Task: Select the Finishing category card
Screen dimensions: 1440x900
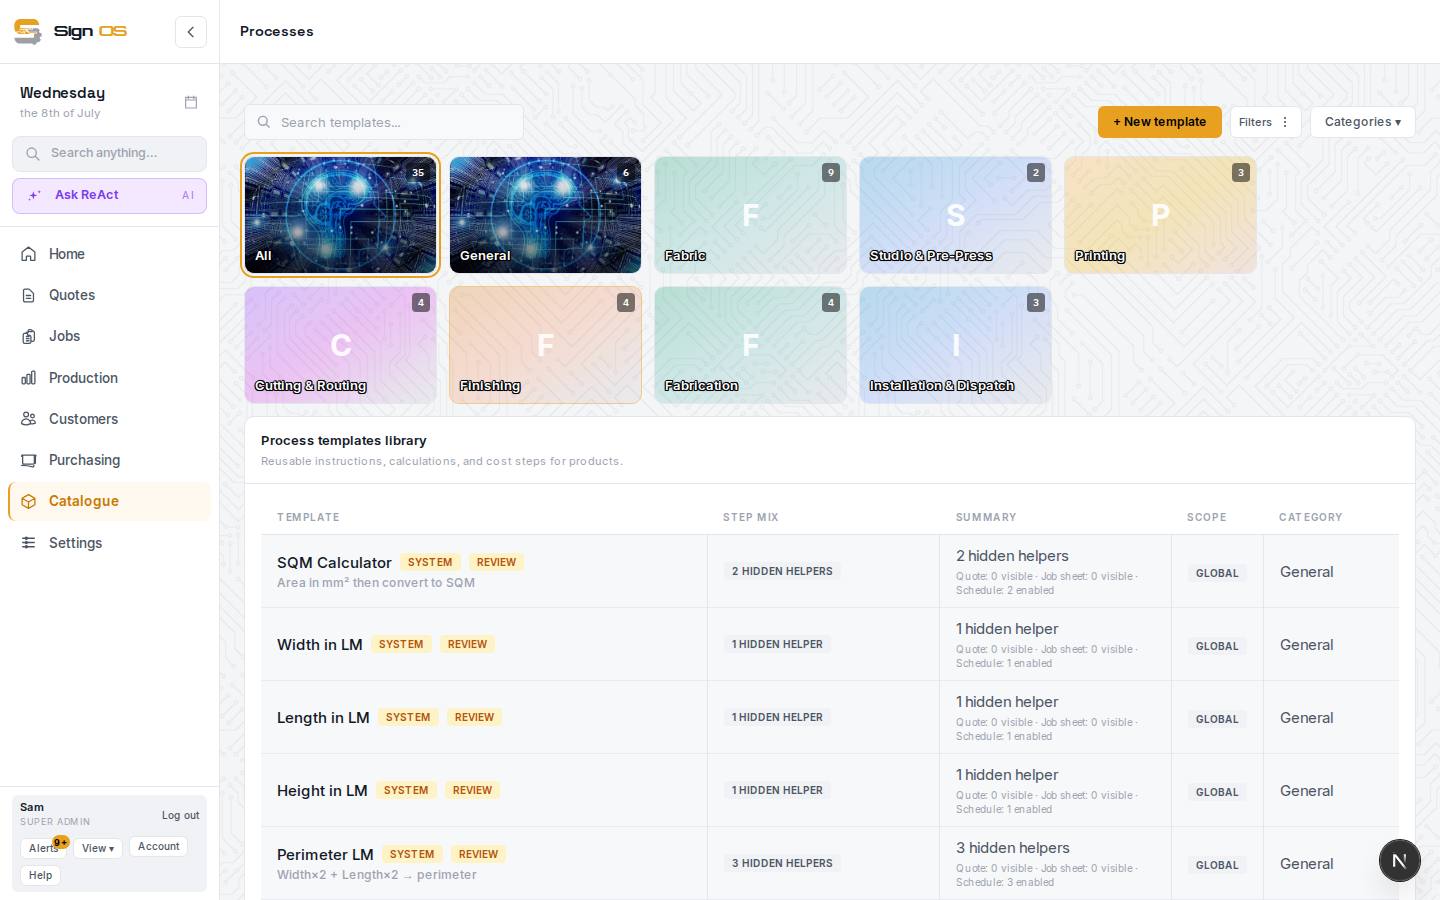Action: [x=545, y=345]
